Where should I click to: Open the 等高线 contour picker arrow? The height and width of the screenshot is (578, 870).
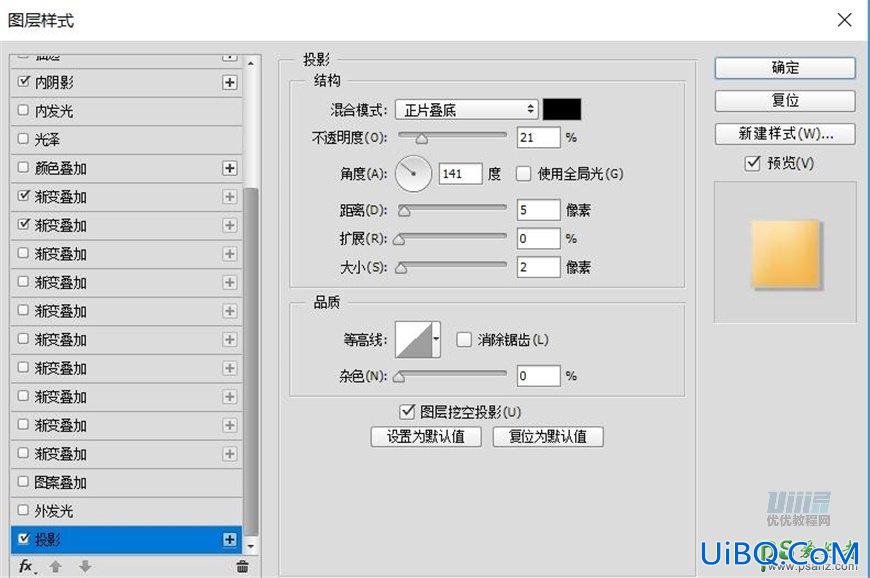437,339
